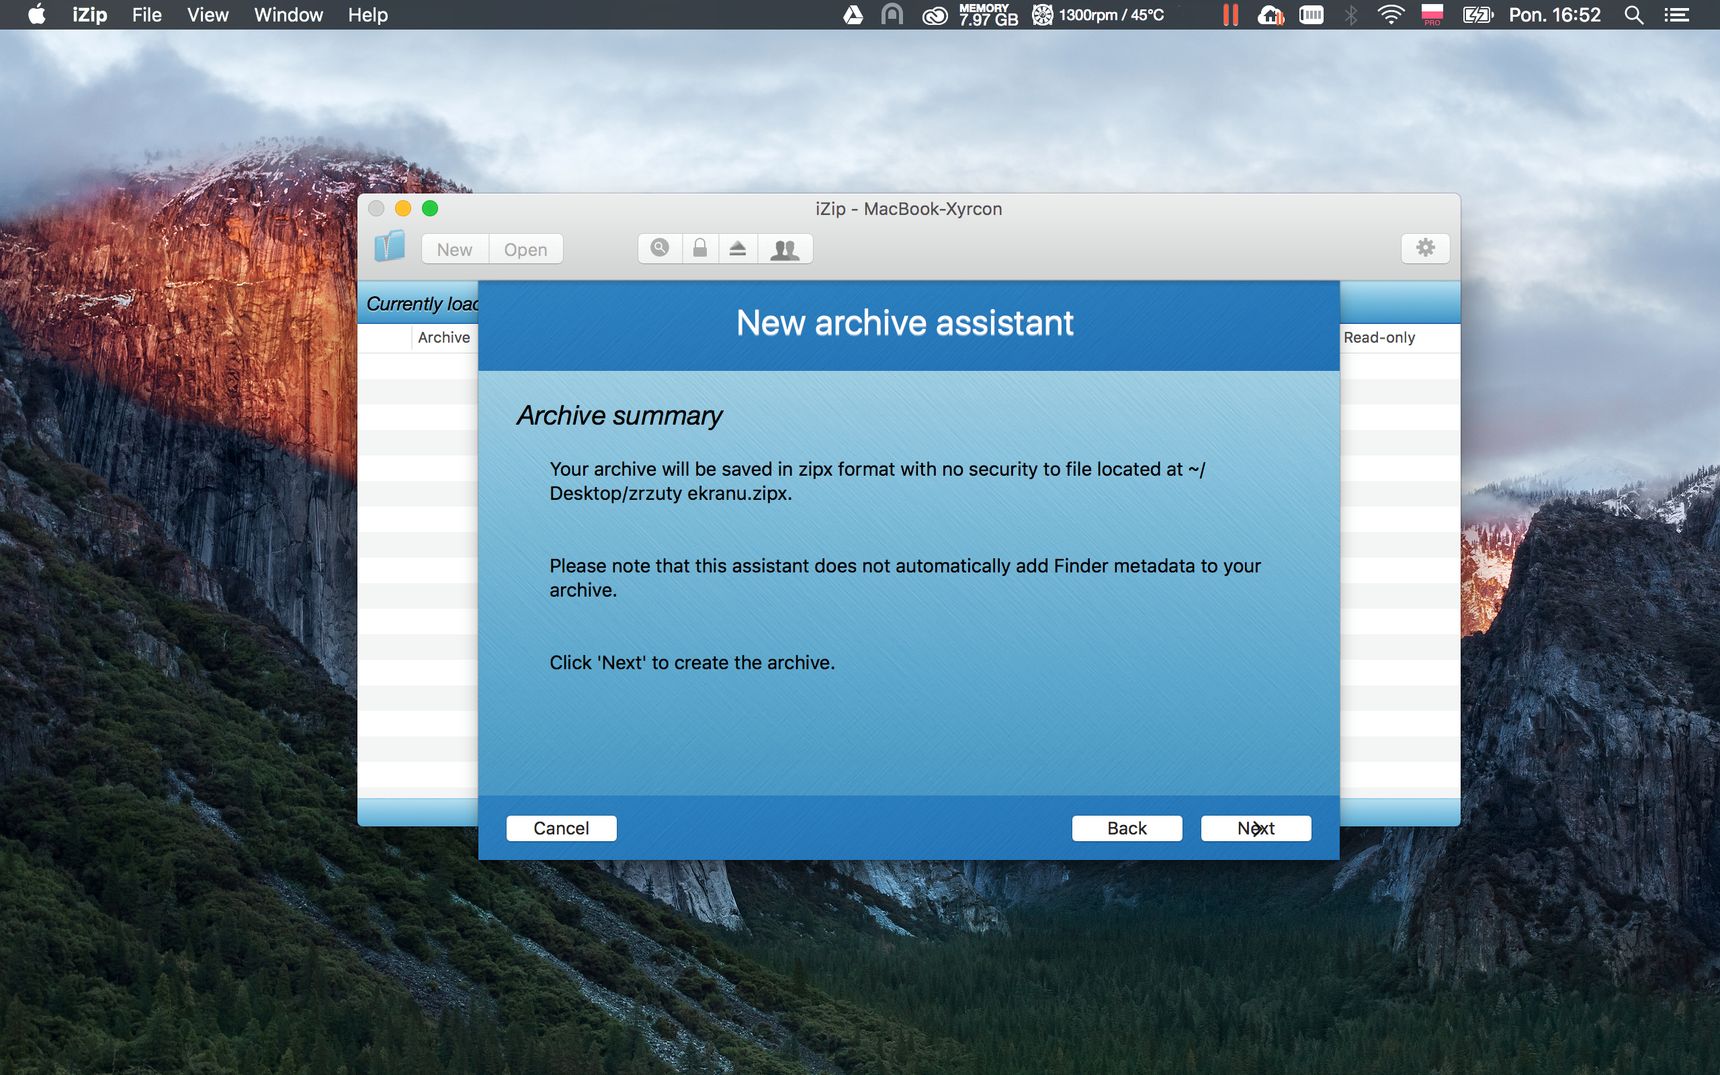Viewport: 1720px width, 1075px height.
Task: Click the green zoom window button
Action: coord(430,208)
